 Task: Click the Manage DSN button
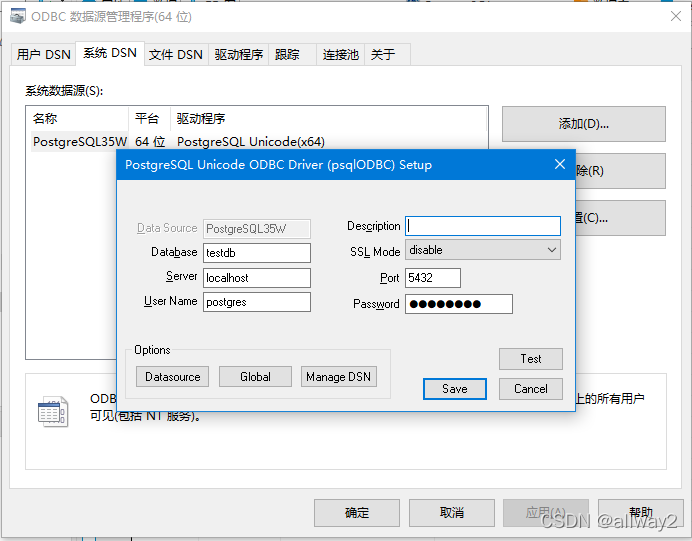338,376
